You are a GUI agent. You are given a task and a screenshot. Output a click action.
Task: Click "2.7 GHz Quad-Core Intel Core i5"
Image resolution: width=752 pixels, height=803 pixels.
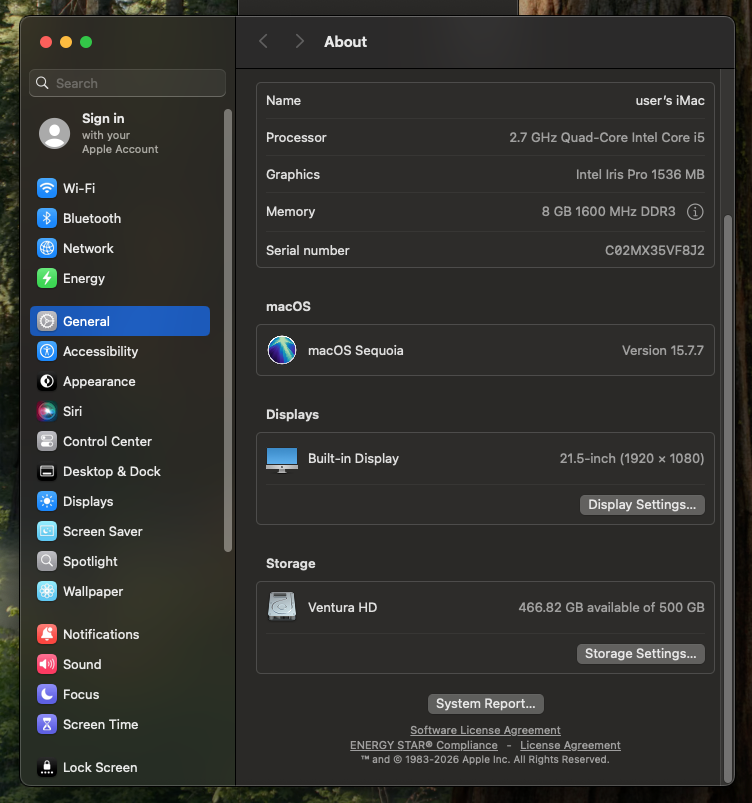607,137
